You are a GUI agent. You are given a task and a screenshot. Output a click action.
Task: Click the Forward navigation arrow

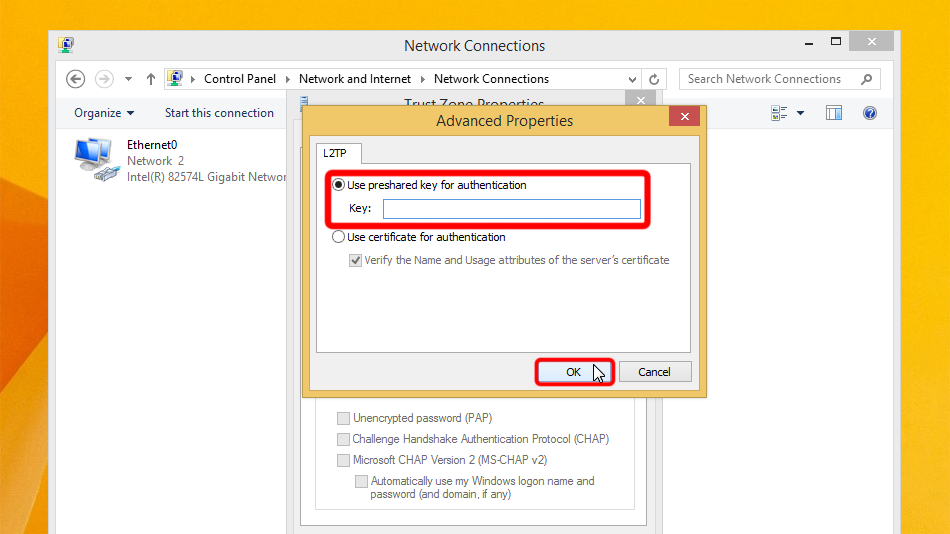pos(104,79)
